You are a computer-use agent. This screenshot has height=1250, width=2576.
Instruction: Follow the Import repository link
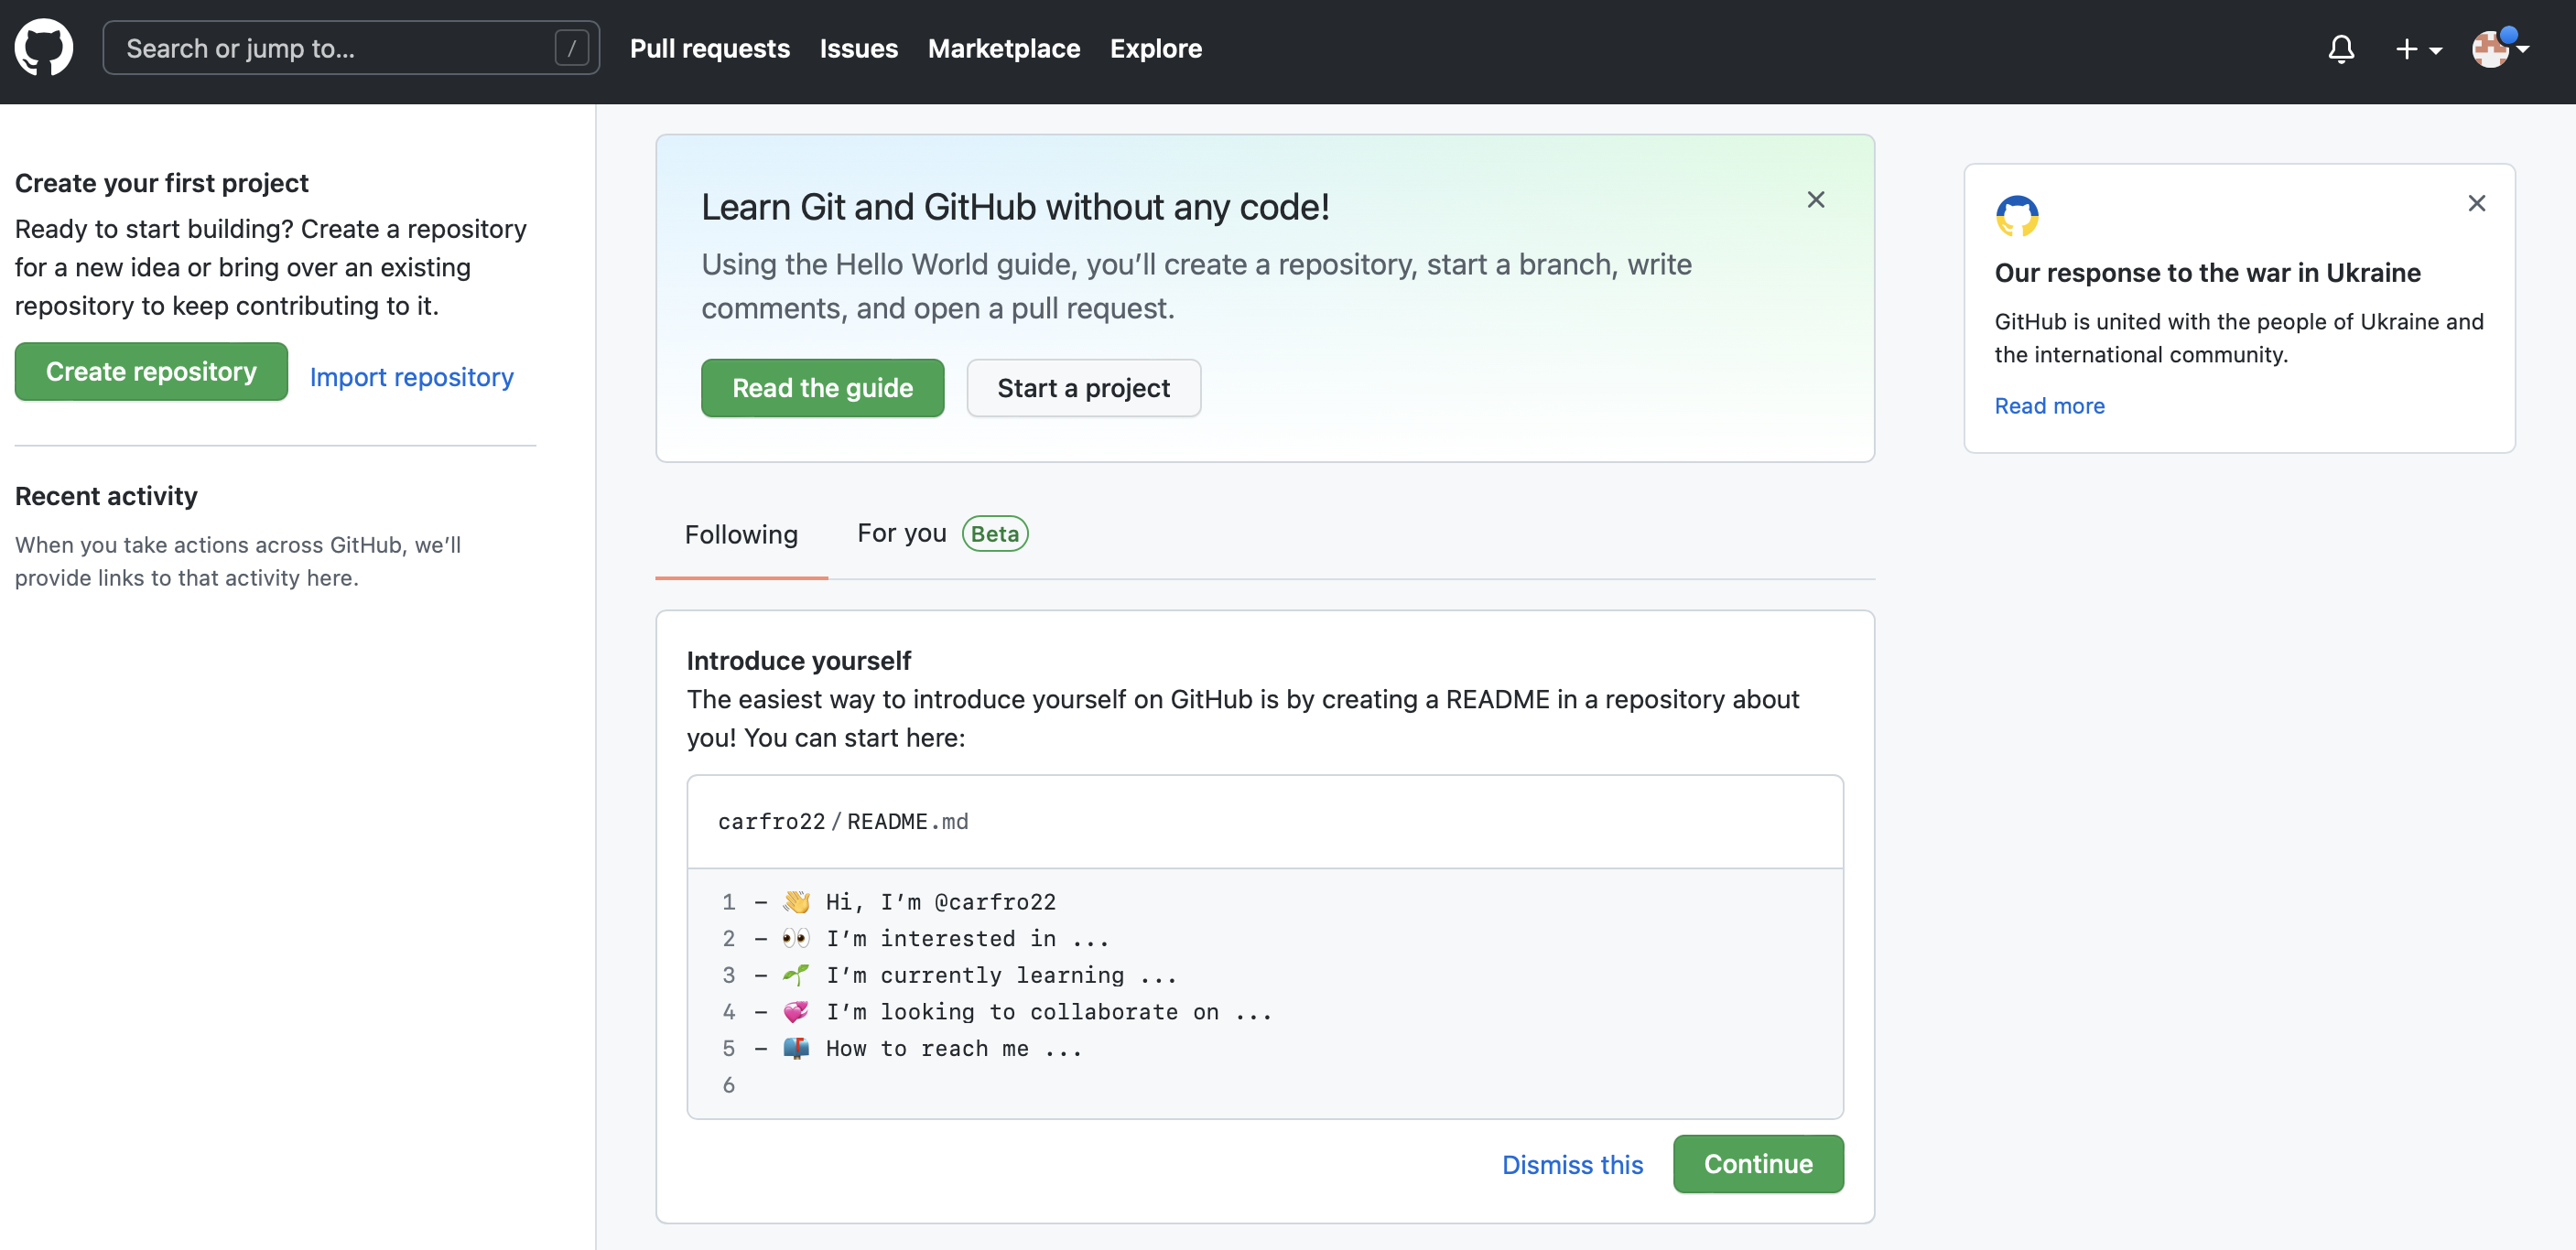click(x=411, y=377)
